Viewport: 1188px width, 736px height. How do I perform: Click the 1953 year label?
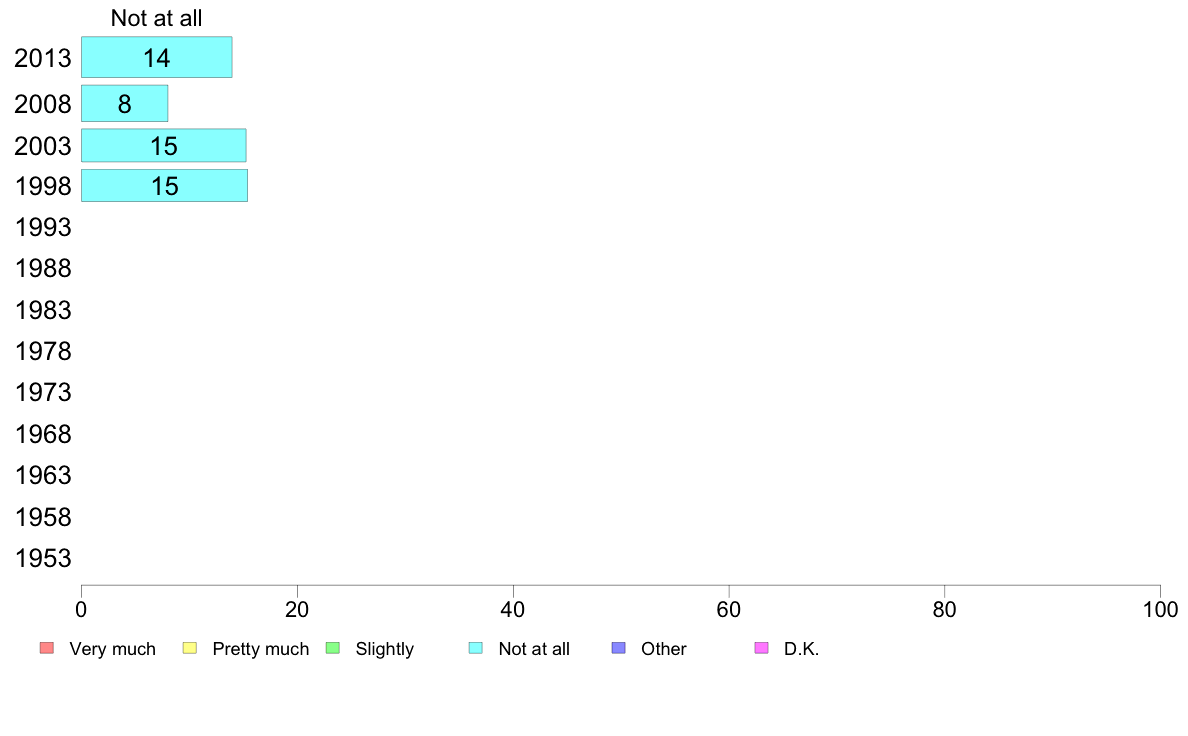[x=43, y=559]
